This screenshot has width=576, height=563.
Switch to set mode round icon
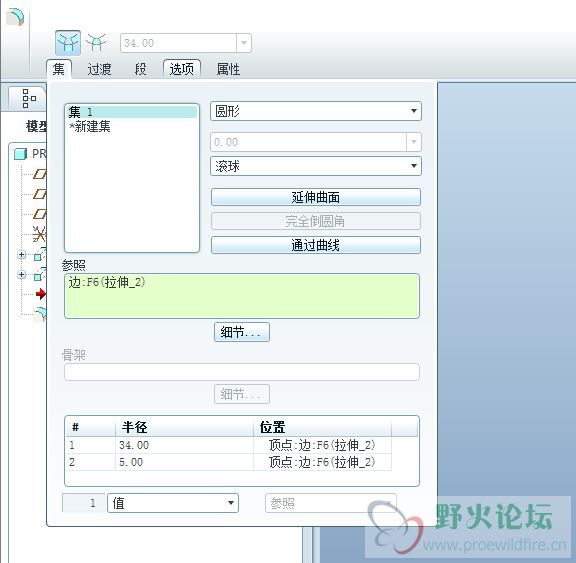68,43
